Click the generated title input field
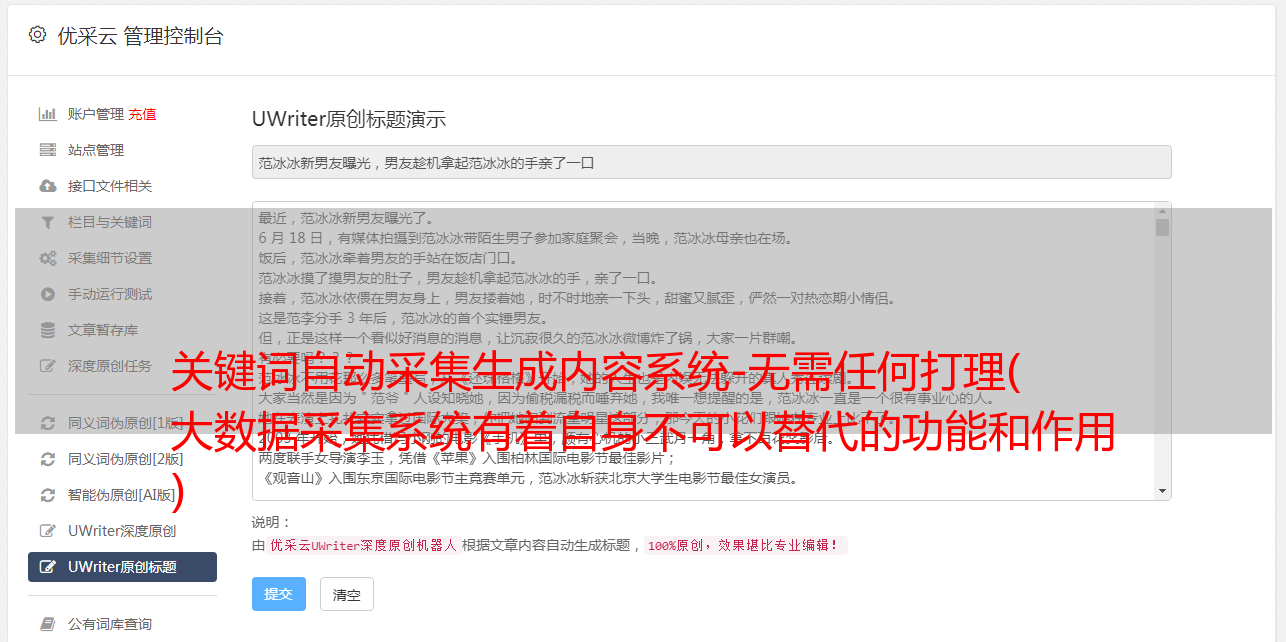 [711, 162]
